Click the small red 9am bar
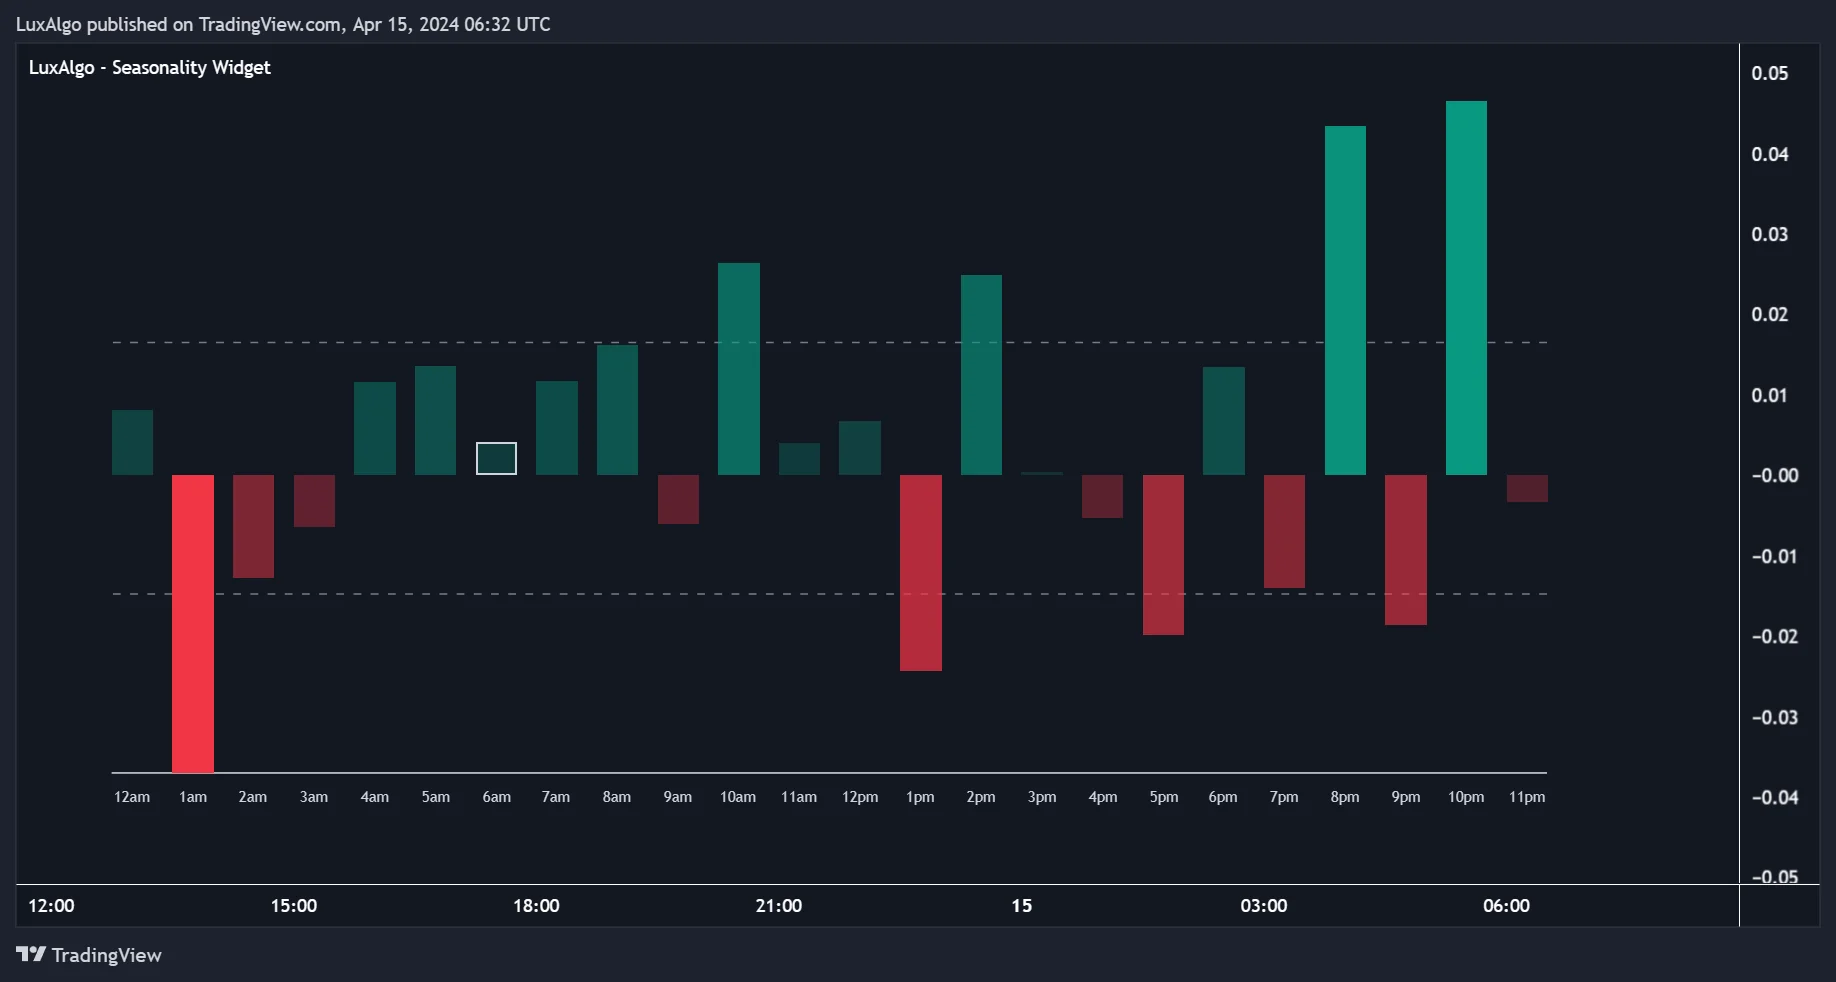1836x982 pixels. pyautogui.click(x=678, y=499)
